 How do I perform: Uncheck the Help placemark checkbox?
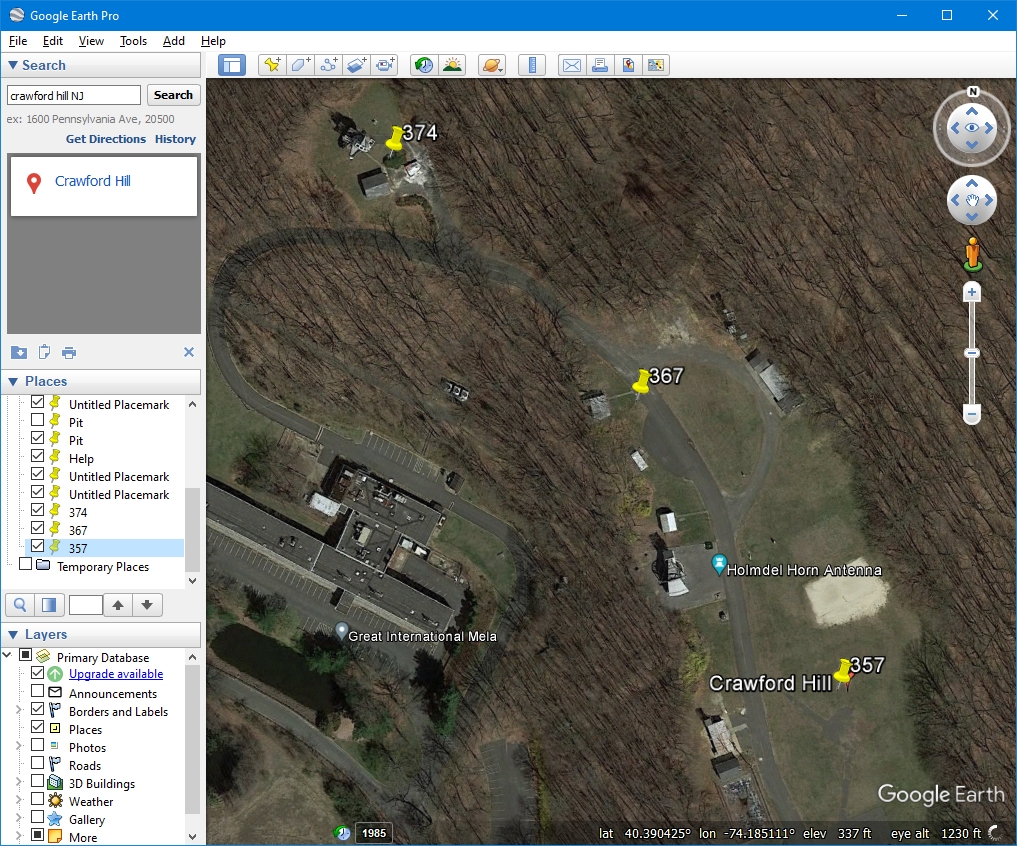click(x=38, y=457)
